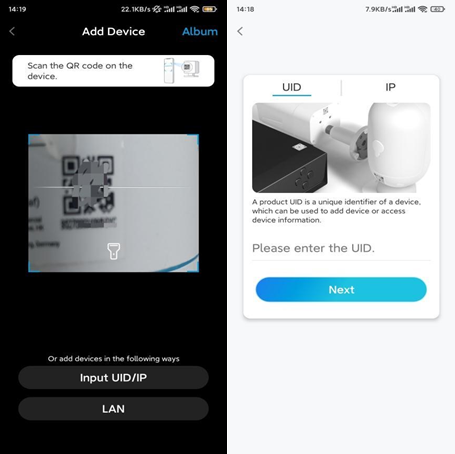Tap the back arrow on Add Device screen

click(x=12, y=31)
